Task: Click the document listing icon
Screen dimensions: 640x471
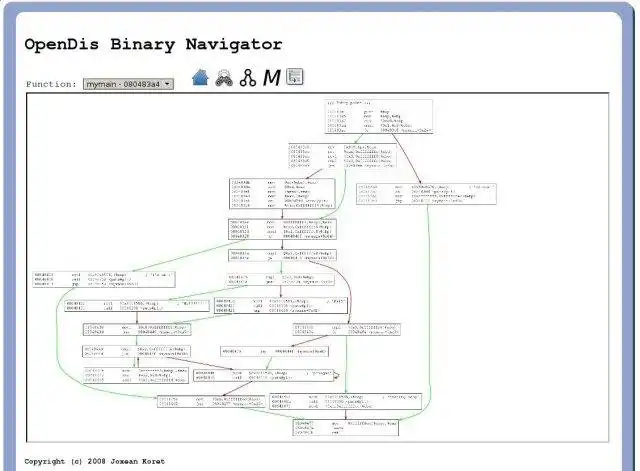Action: [295, 77]
